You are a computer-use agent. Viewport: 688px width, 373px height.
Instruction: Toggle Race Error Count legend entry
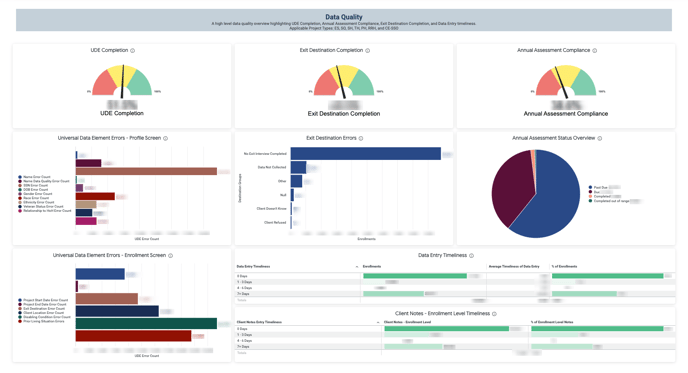34,198
